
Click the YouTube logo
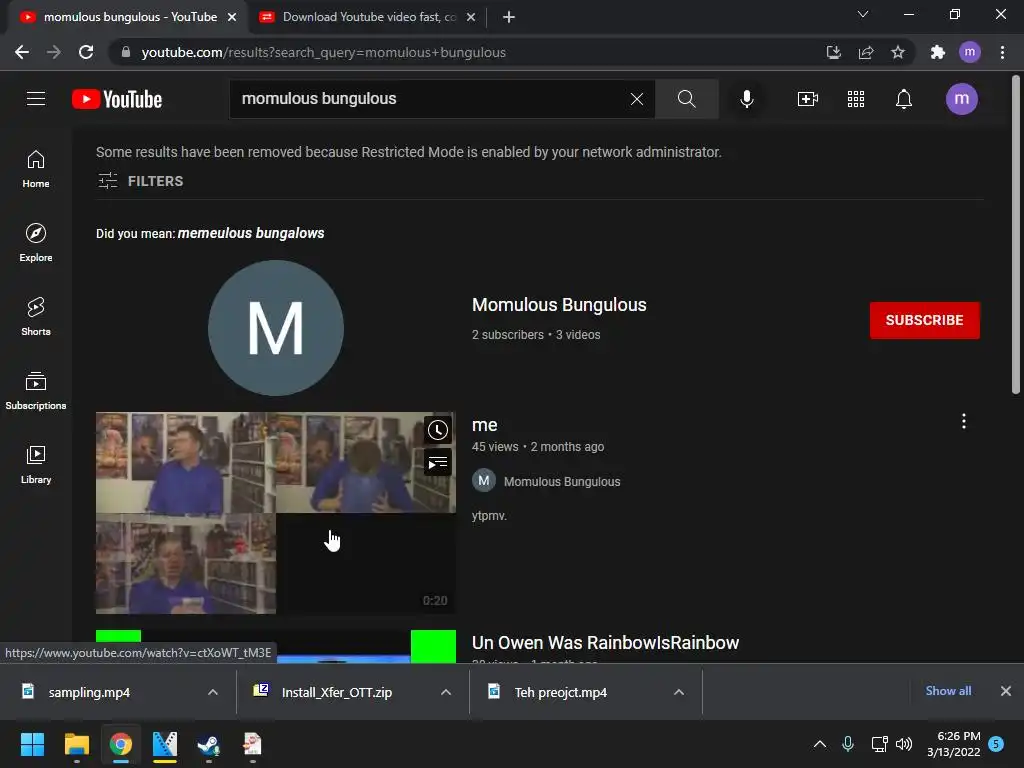[117, 99]
